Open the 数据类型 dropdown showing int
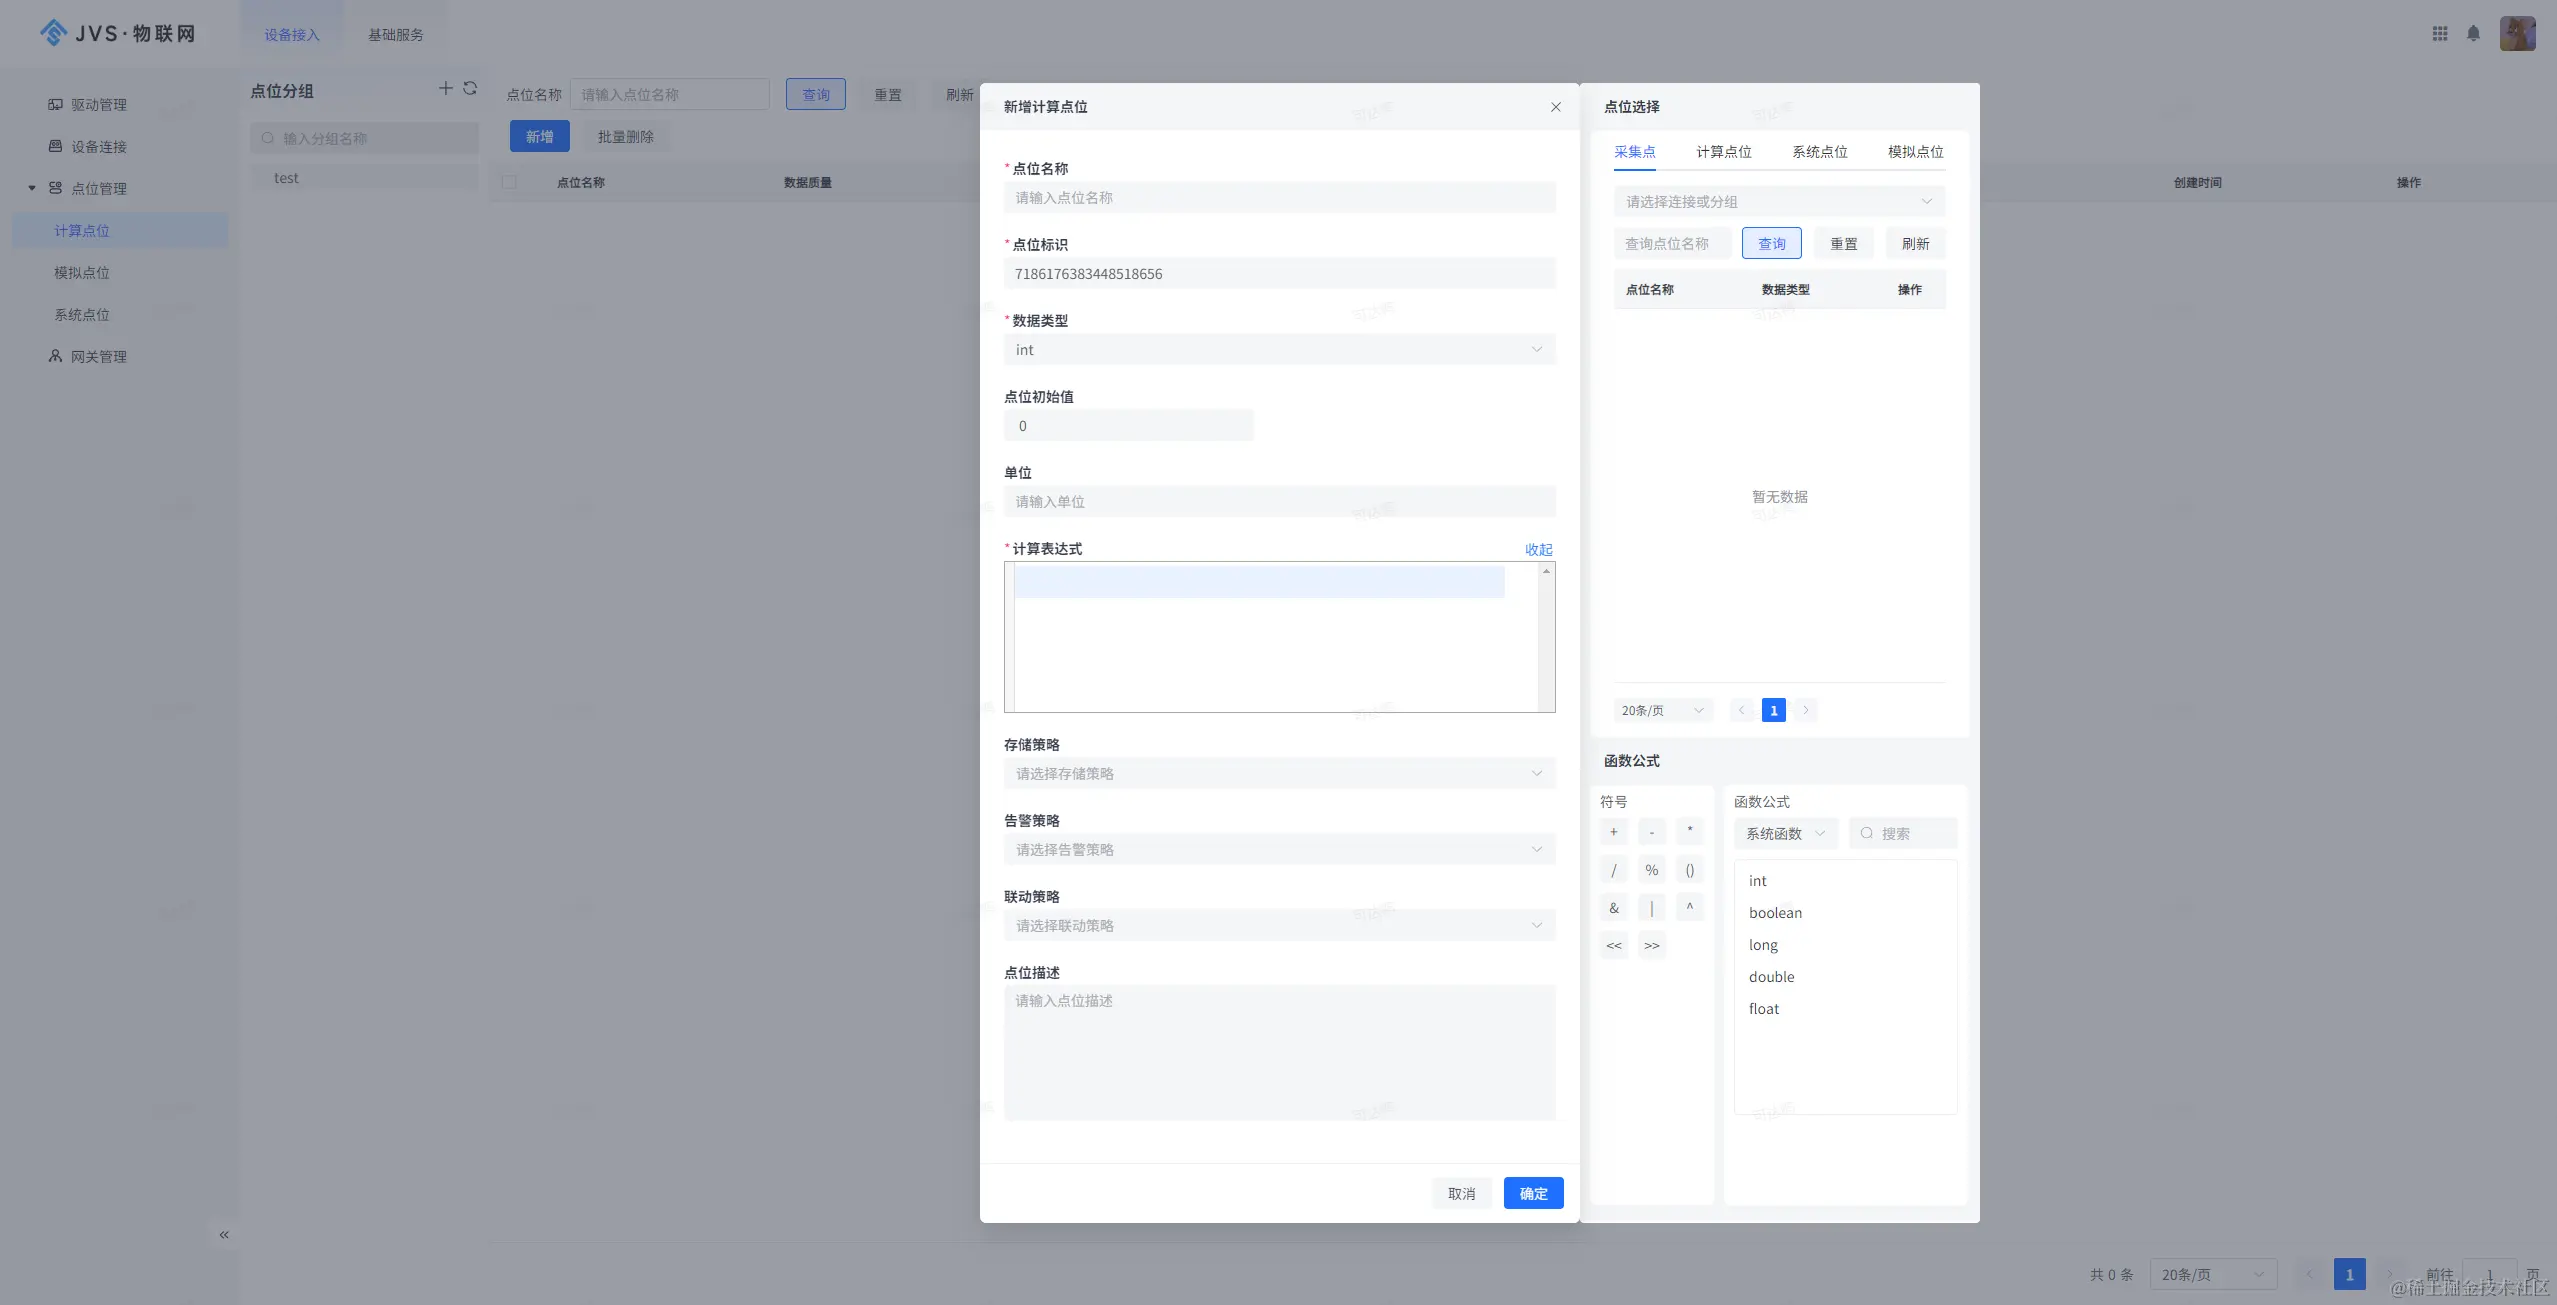The height and width of the screenshot is (1305, 2557). (x=1278, y=350)
